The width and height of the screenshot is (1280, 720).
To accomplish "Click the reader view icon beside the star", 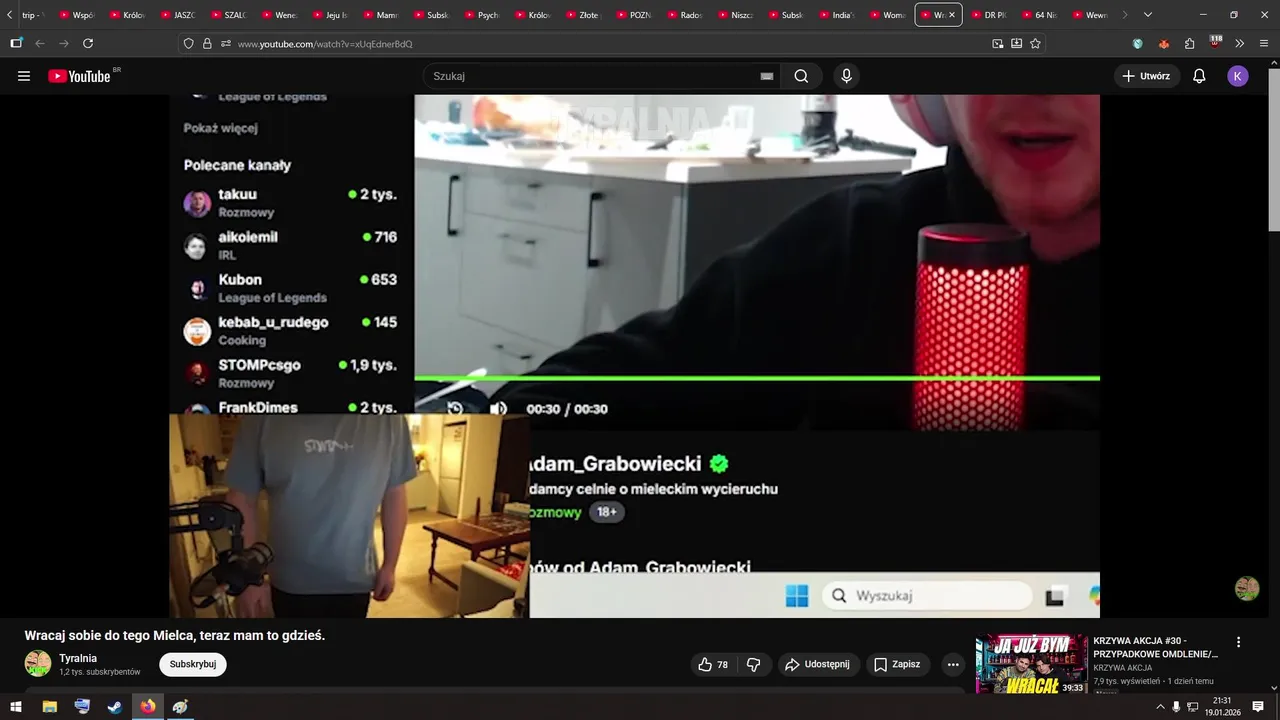I will point(1016,44).
